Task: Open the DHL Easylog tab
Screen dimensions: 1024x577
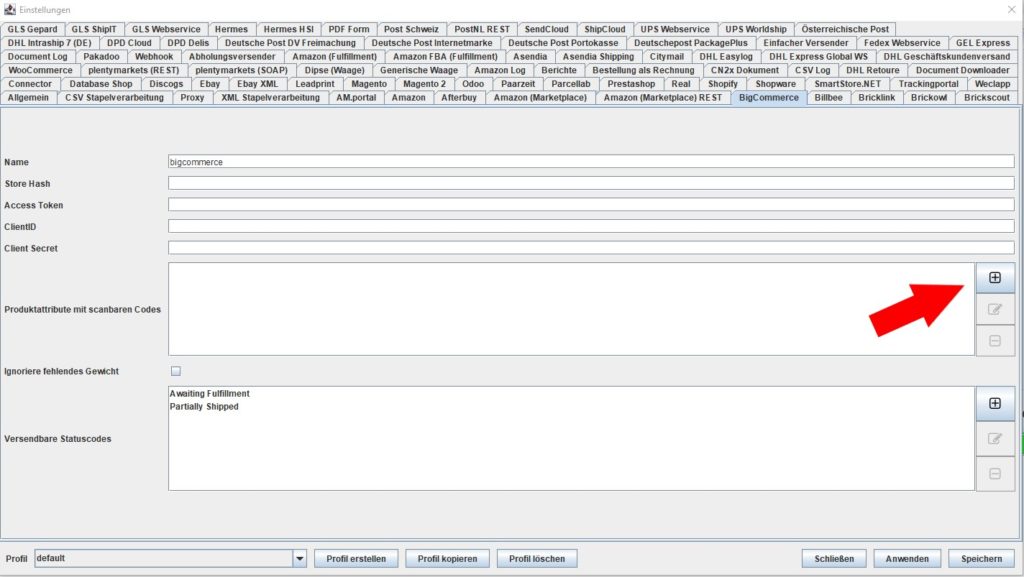Action: click(726, 57)
